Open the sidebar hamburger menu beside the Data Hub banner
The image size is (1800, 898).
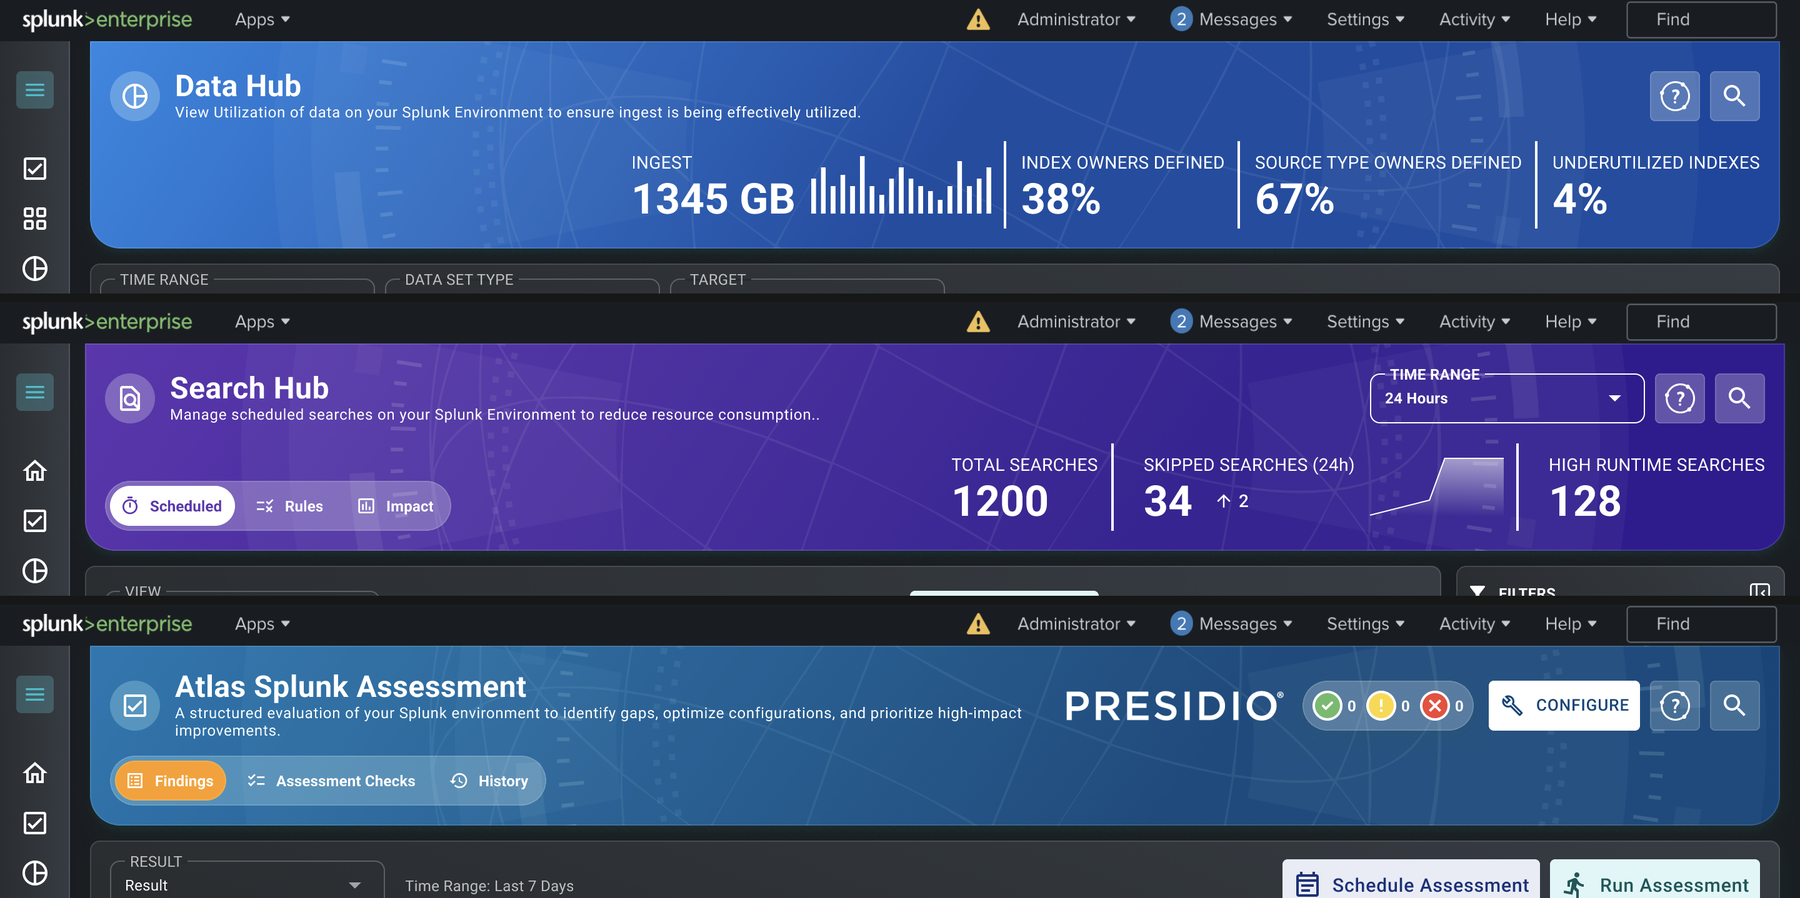pos(35,90)
